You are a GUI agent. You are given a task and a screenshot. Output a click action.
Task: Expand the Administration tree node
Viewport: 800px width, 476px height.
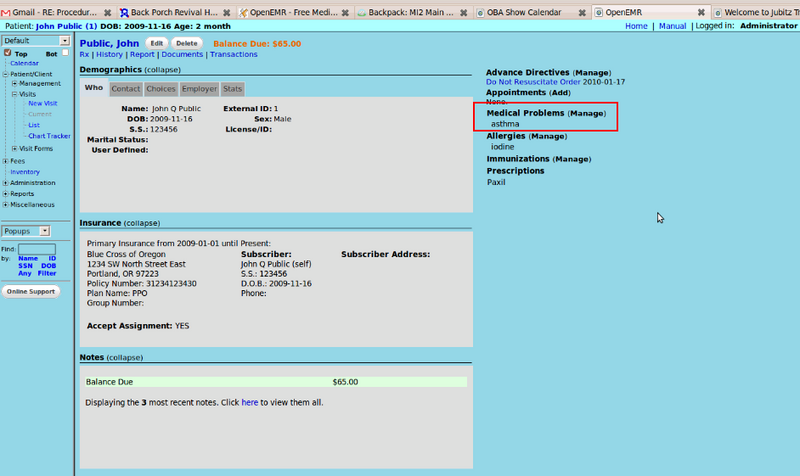pos(5,183)
